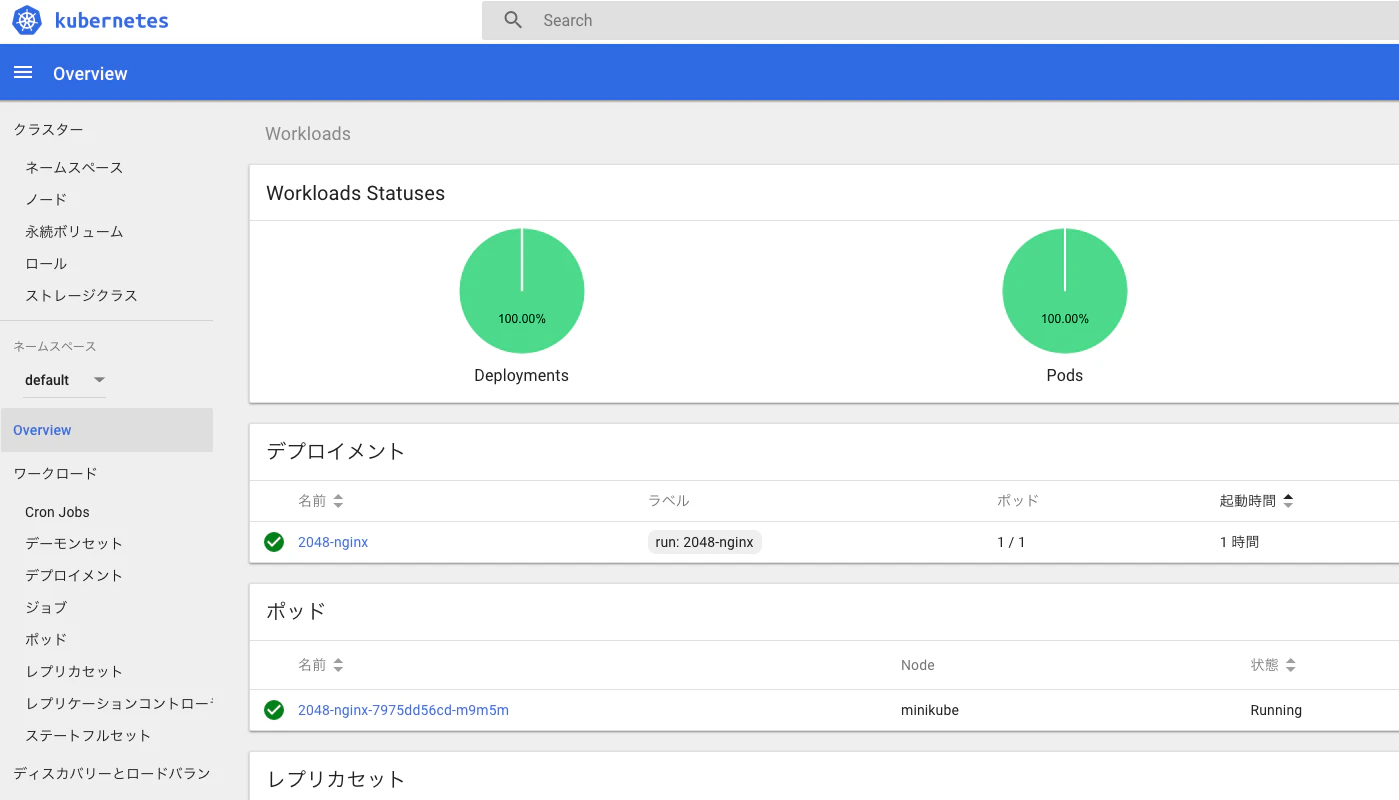Sort deployments by 名前 column arrows

click(338, 501)
